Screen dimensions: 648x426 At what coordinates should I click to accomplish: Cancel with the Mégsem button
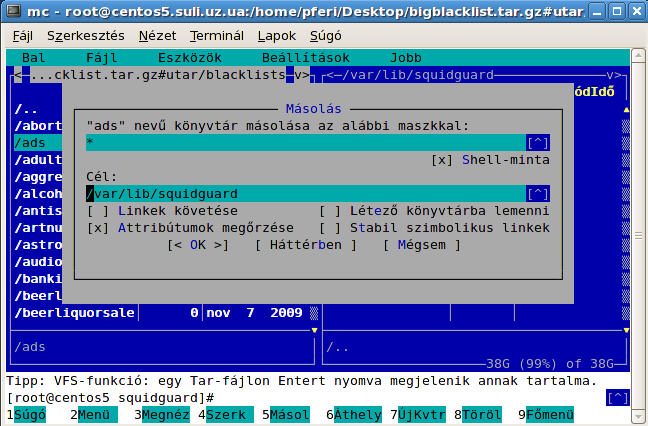pos(421,244)
